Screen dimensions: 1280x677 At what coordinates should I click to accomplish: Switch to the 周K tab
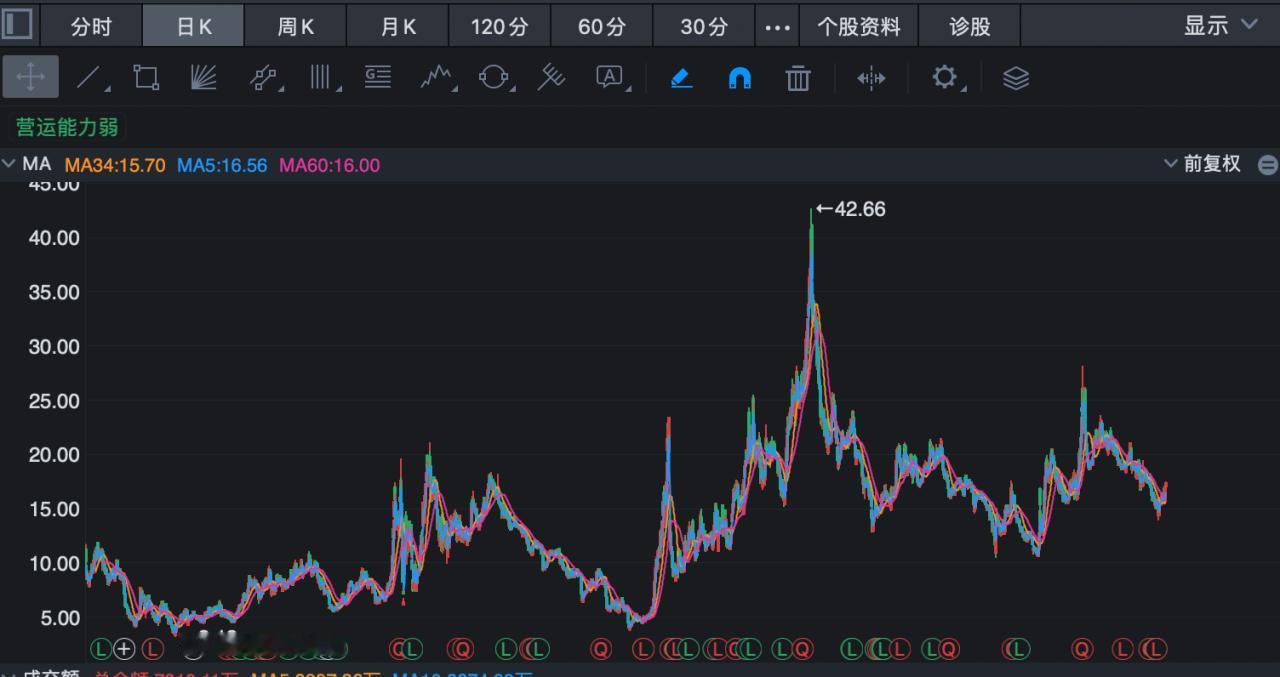[x=296, y=27]
